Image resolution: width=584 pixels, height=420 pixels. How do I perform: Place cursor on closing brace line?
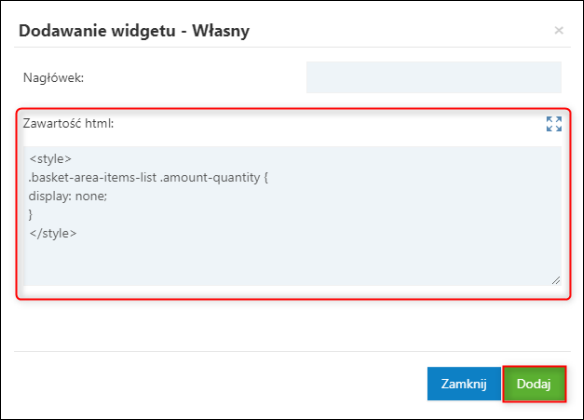click(31, 215)
